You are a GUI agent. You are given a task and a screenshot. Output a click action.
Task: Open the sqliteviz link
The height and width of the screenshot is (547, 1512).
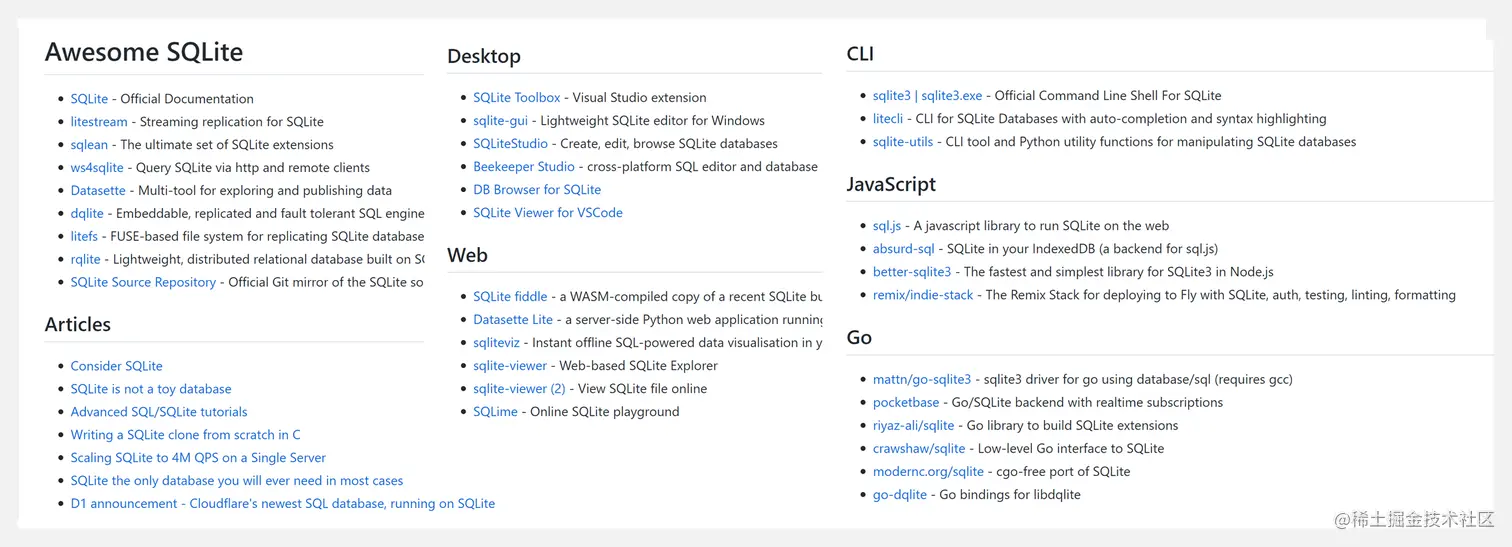tap(497, 343)
